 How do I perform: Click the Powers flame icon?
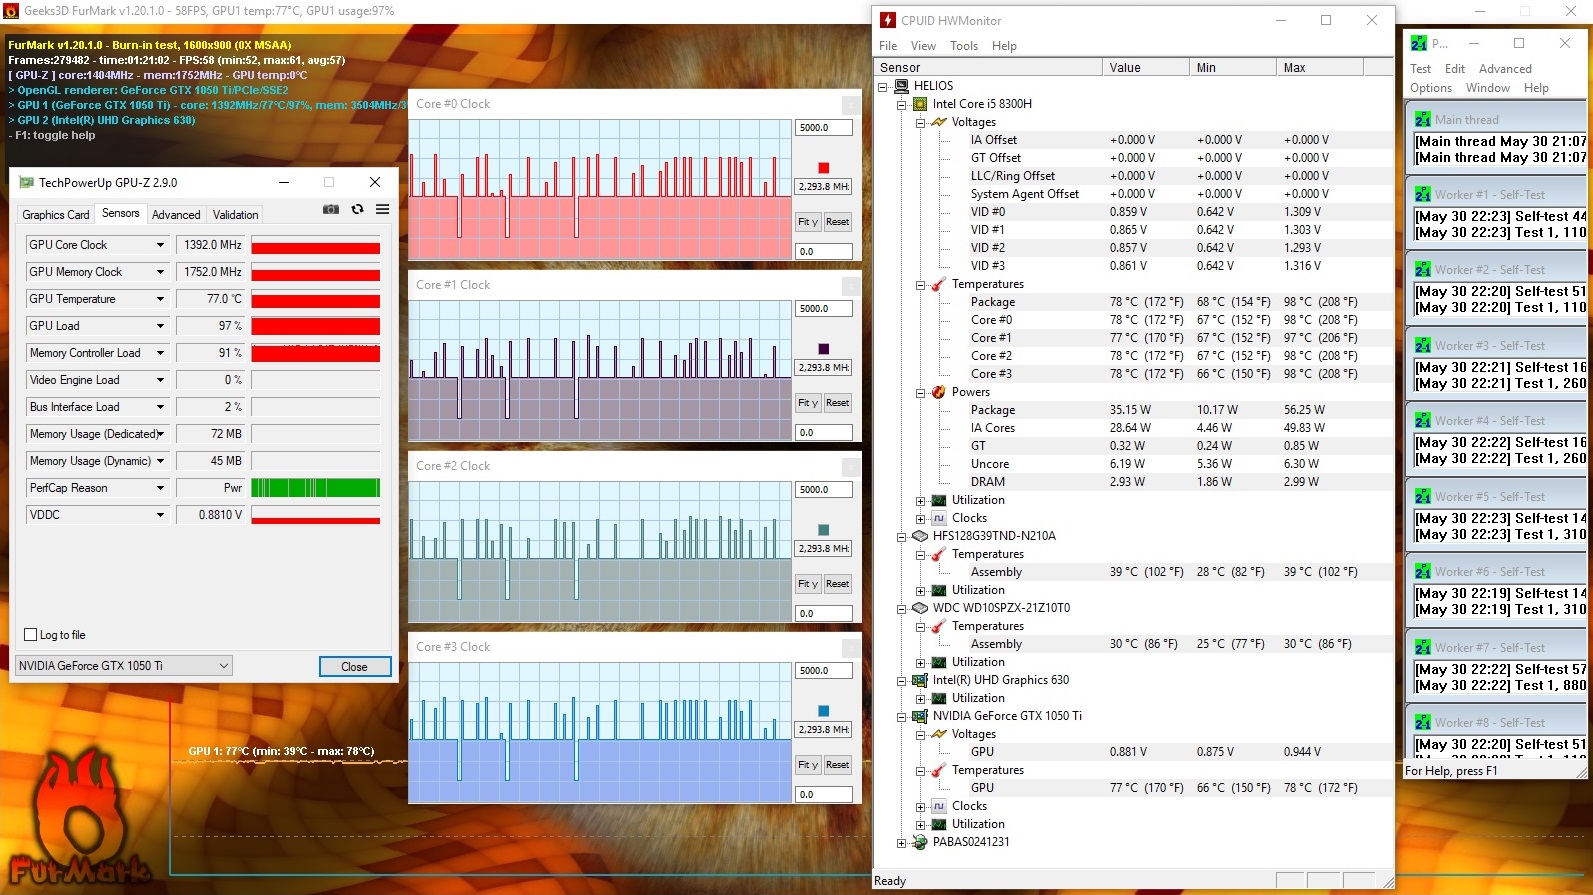point(939,392)
